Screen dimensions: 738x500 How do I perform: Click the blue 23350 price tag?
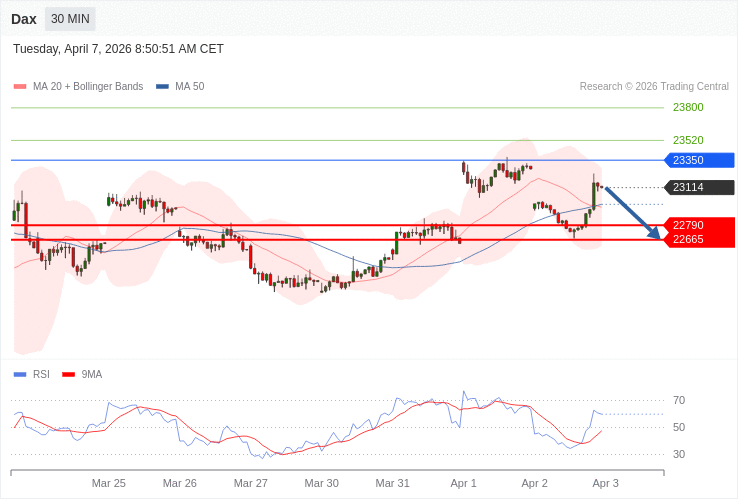pyautogui.click(x=700, y=160)
